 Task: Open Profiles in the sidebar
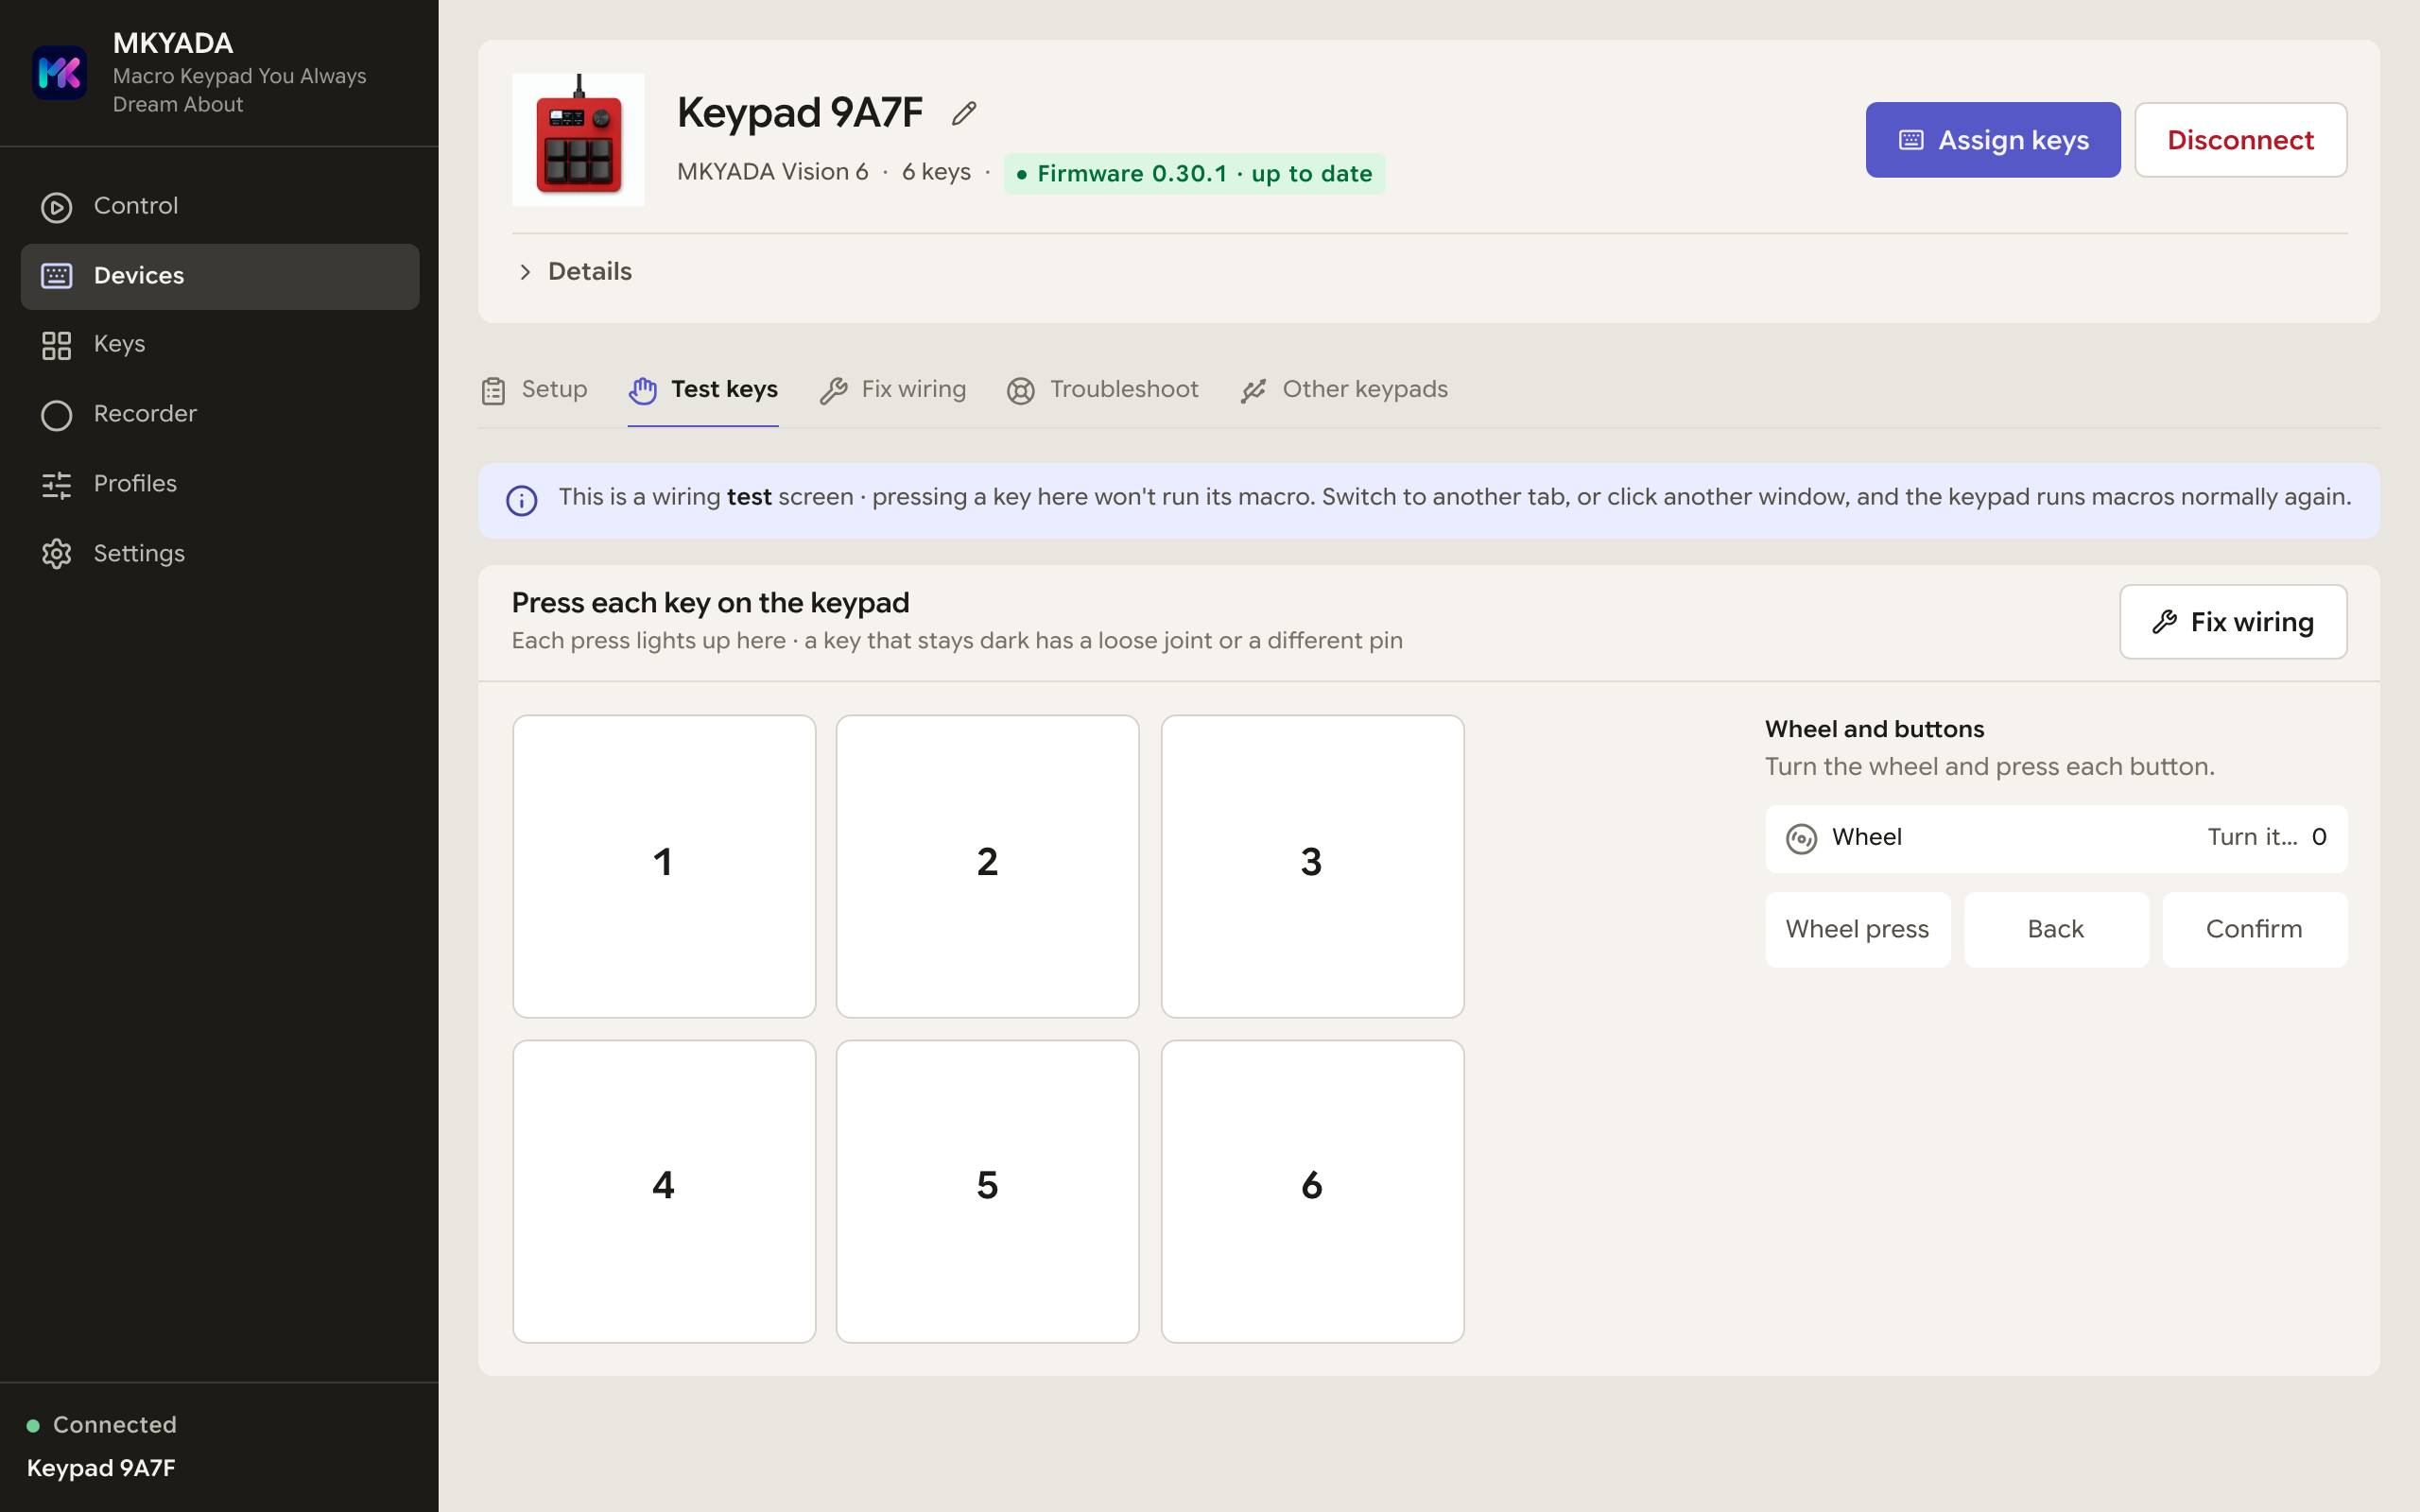pos(220,484)
